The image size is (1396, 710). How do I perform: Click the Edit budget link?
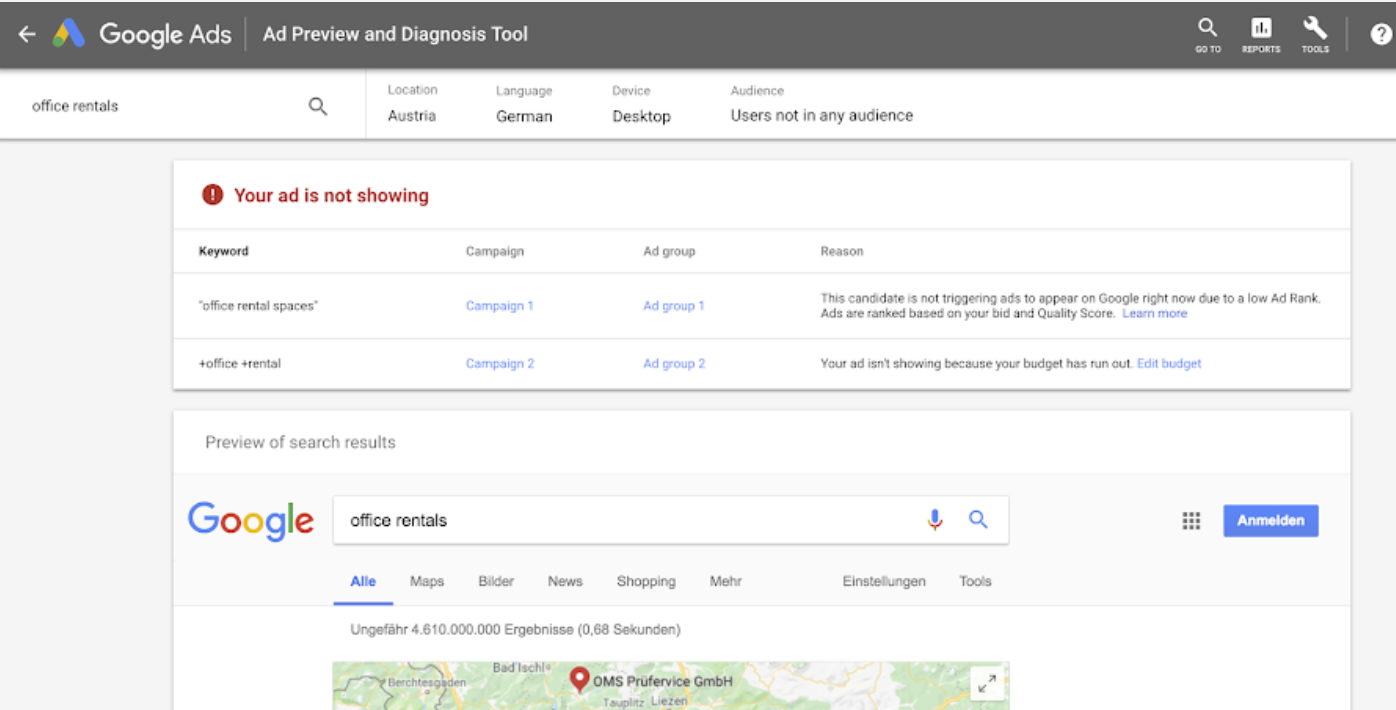1169,364
